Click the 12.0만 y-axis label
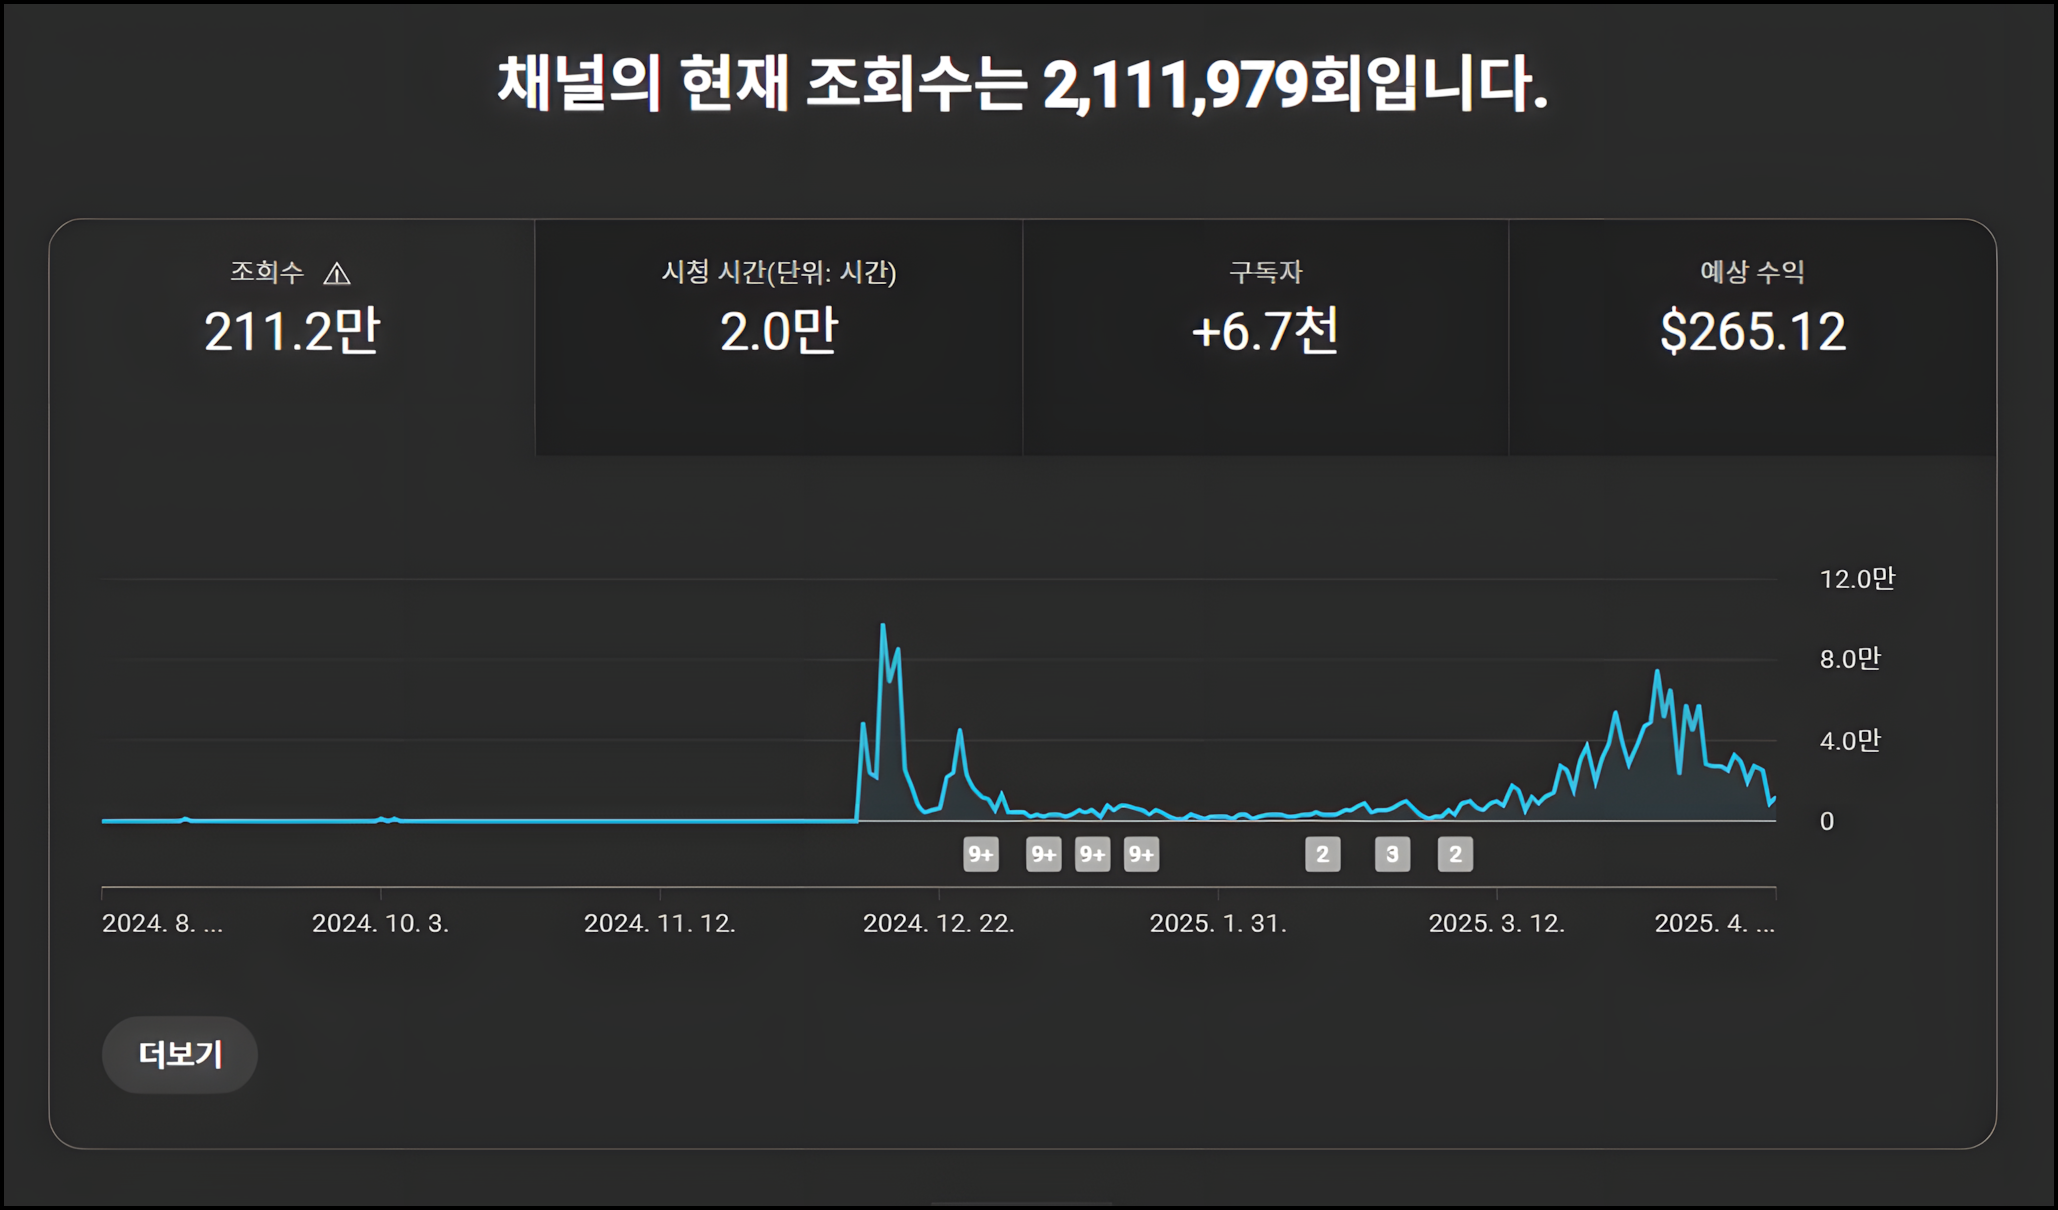 (x=1856, y=578)
